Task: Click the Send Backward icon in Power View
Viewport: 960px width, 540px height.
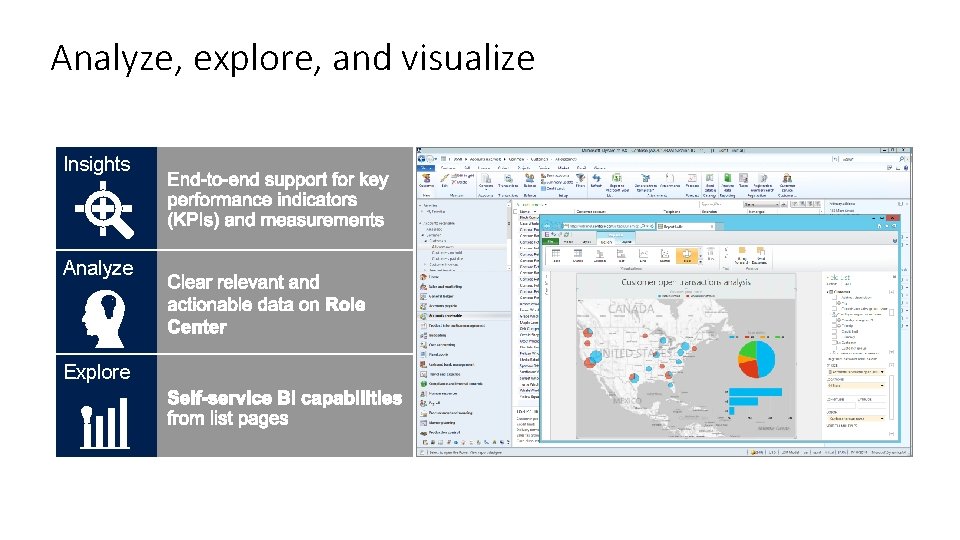Action: pos(760,256)
